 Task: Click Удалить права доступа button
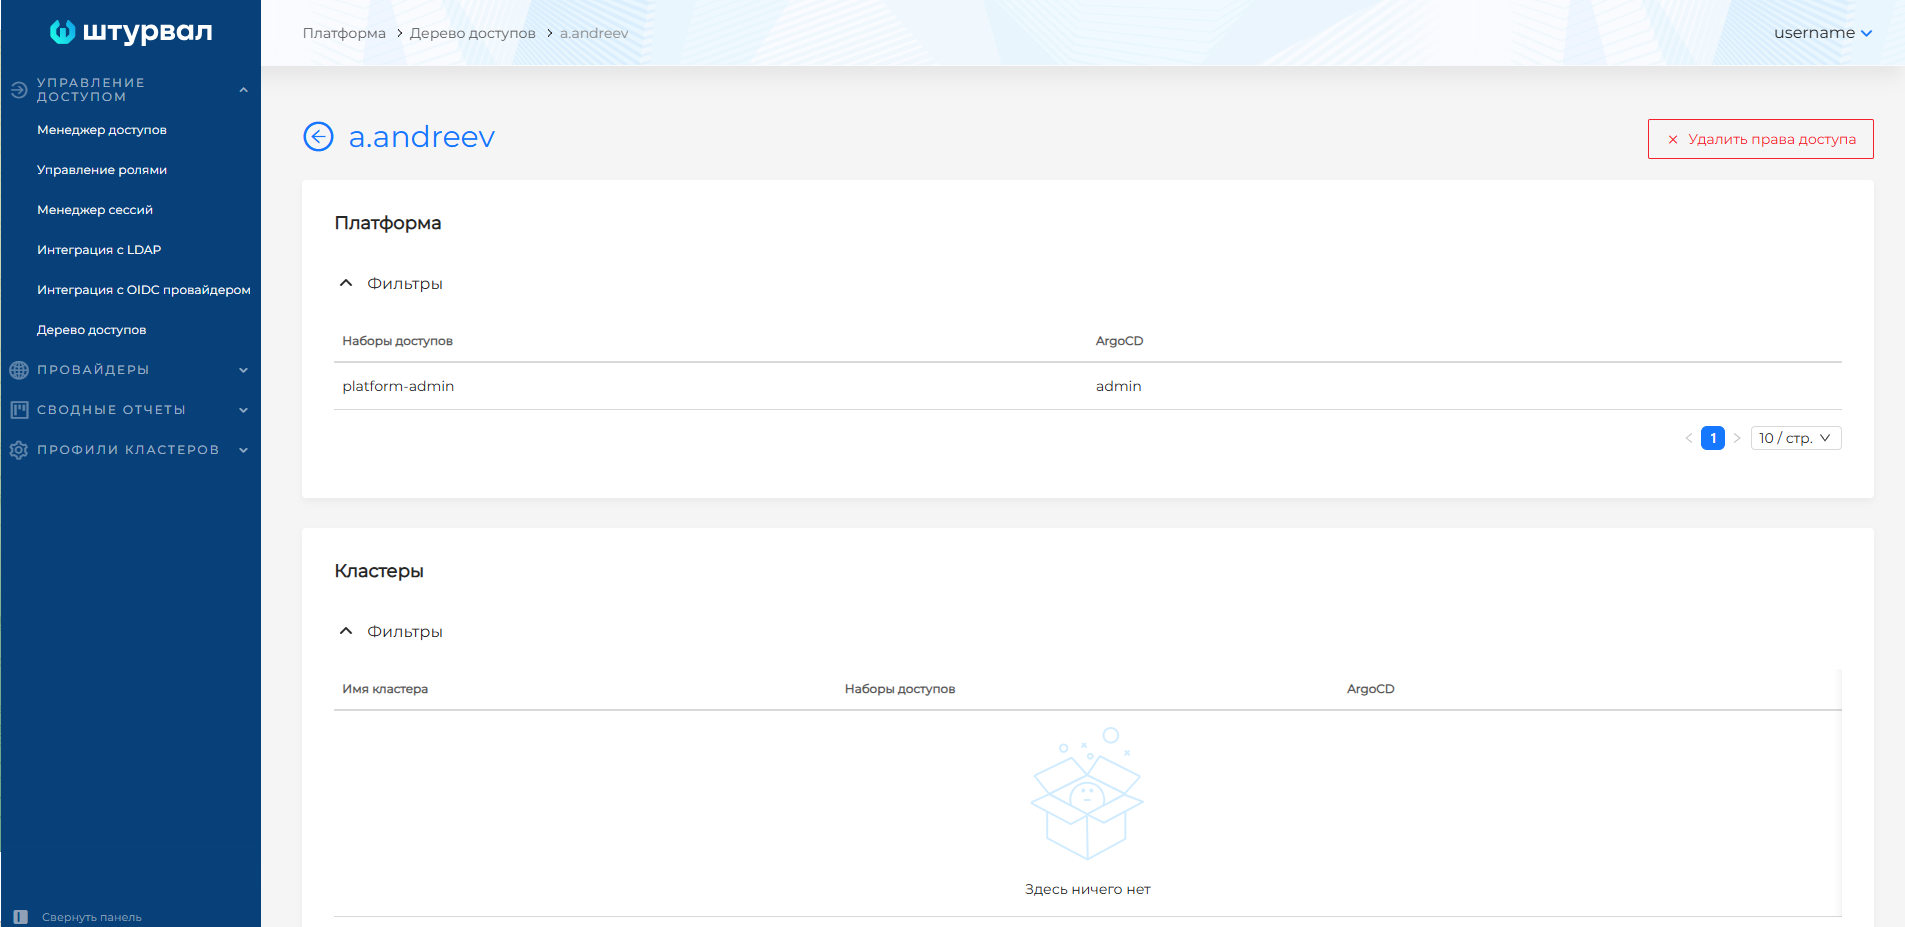click(1761, 139)
